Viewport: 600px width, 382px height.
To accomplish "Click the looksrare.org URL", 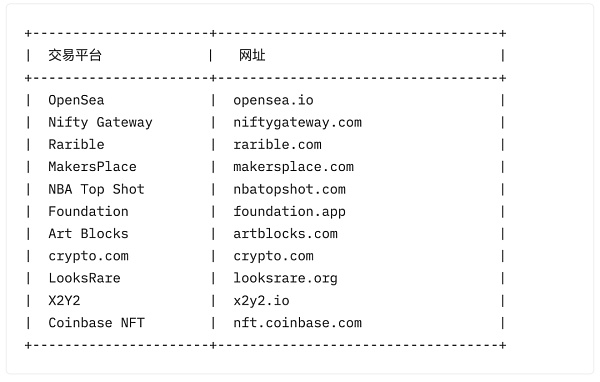I will point(285,279).
